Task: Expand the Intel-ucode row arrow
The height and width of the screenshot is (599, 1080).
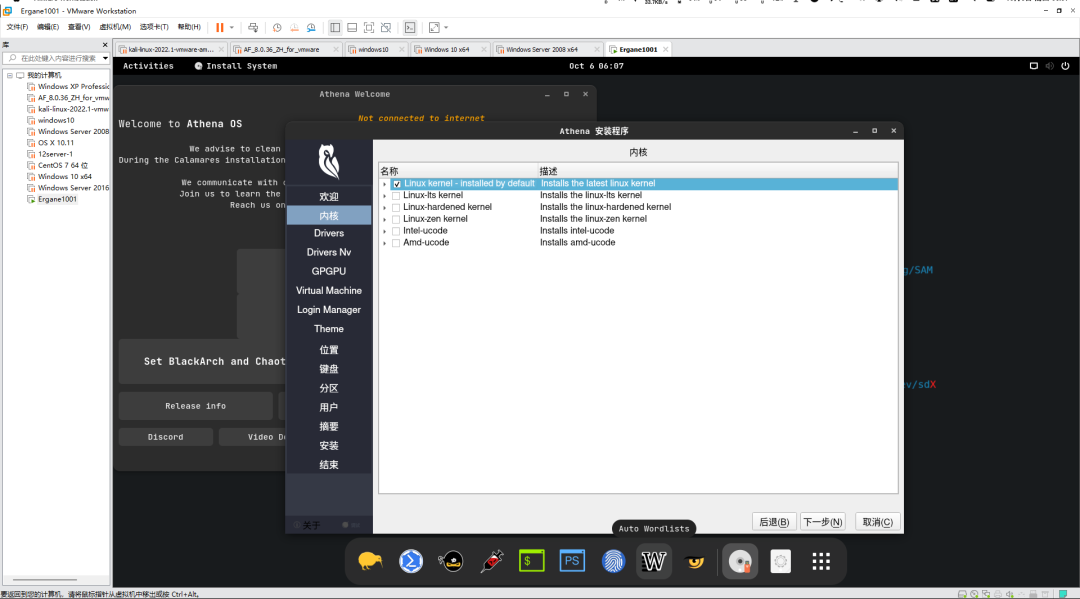Action: 385,231
